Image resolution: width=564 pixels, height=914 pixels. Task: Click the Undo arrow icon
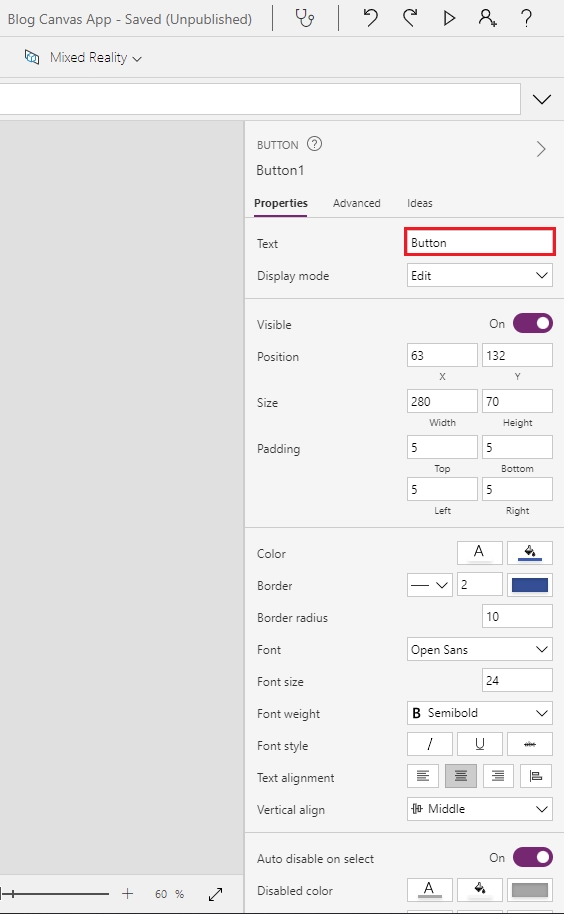[x=371, y=18]
